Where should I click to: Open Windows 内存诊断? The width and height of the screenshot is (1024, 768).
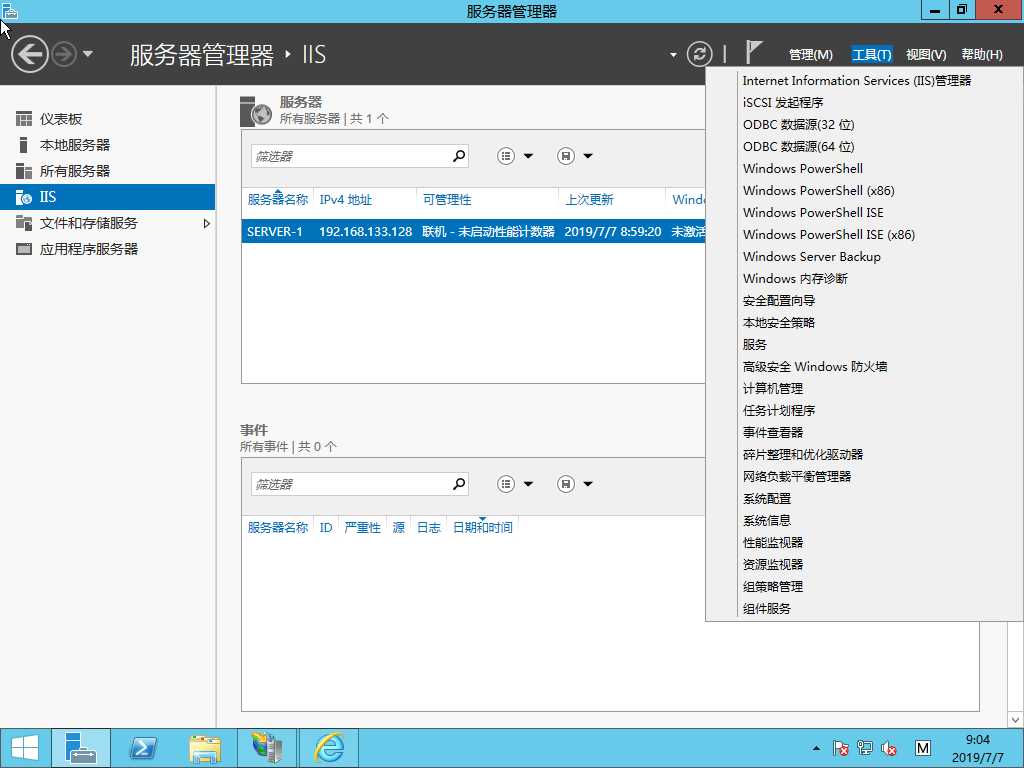[795, 279]
